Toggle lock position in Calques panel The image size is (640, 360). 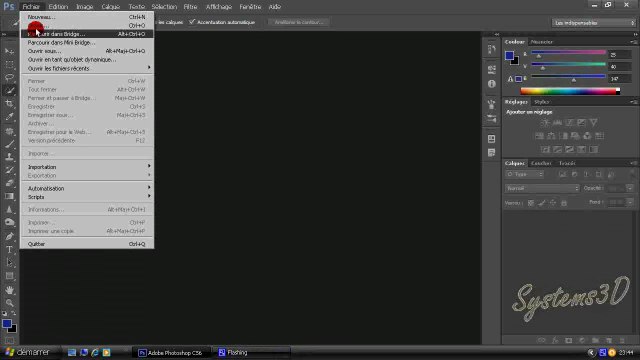tap(553, 203)
